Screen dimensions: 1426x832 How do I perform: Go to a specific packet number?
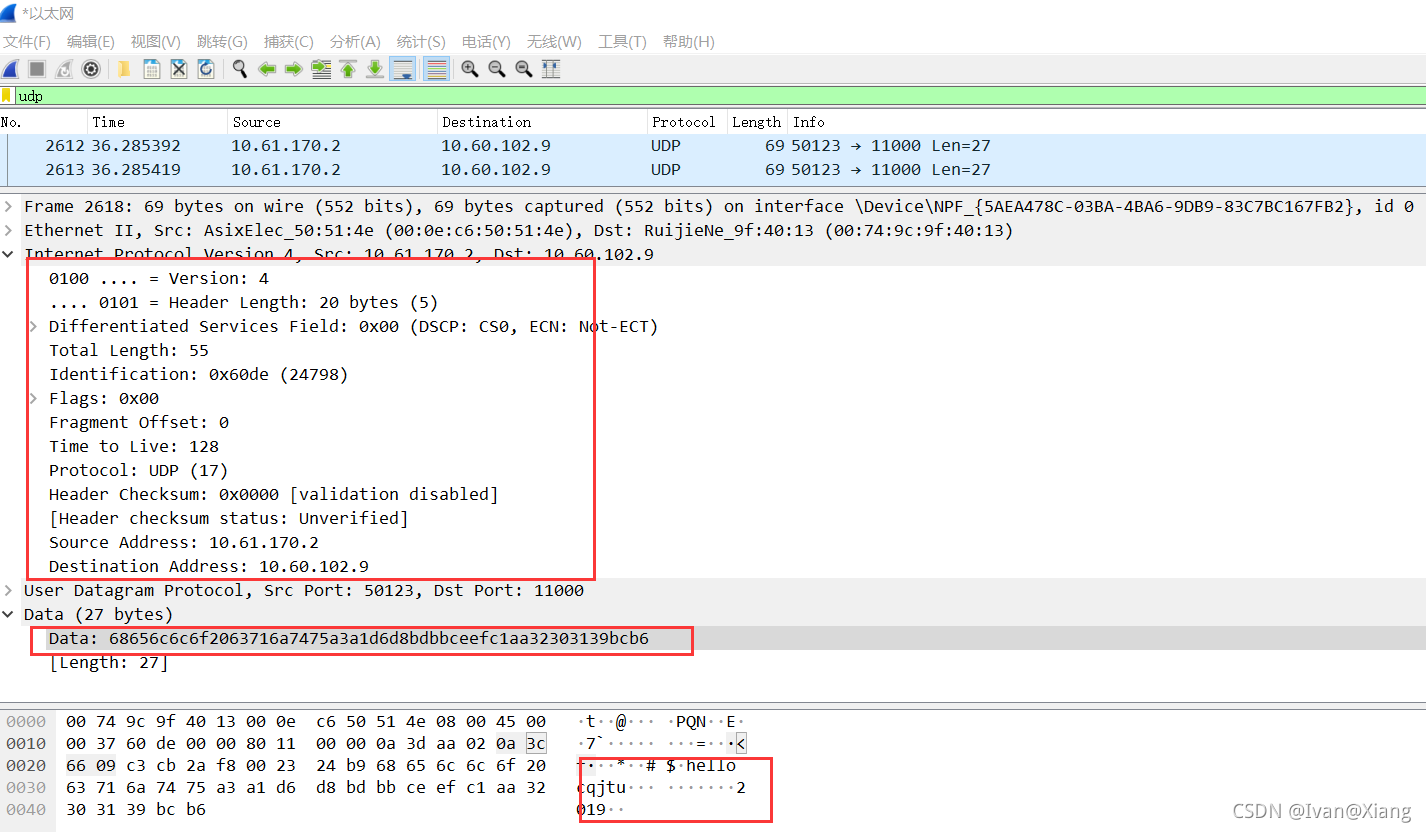click(321, 69)
